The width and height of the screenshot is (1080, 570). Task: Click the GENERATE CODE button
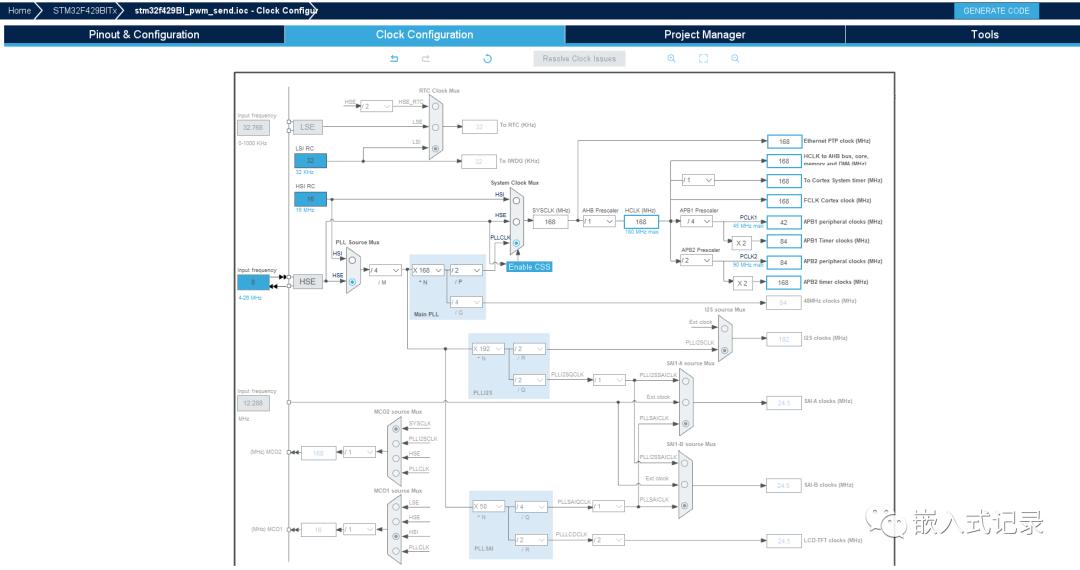point(996,11)
